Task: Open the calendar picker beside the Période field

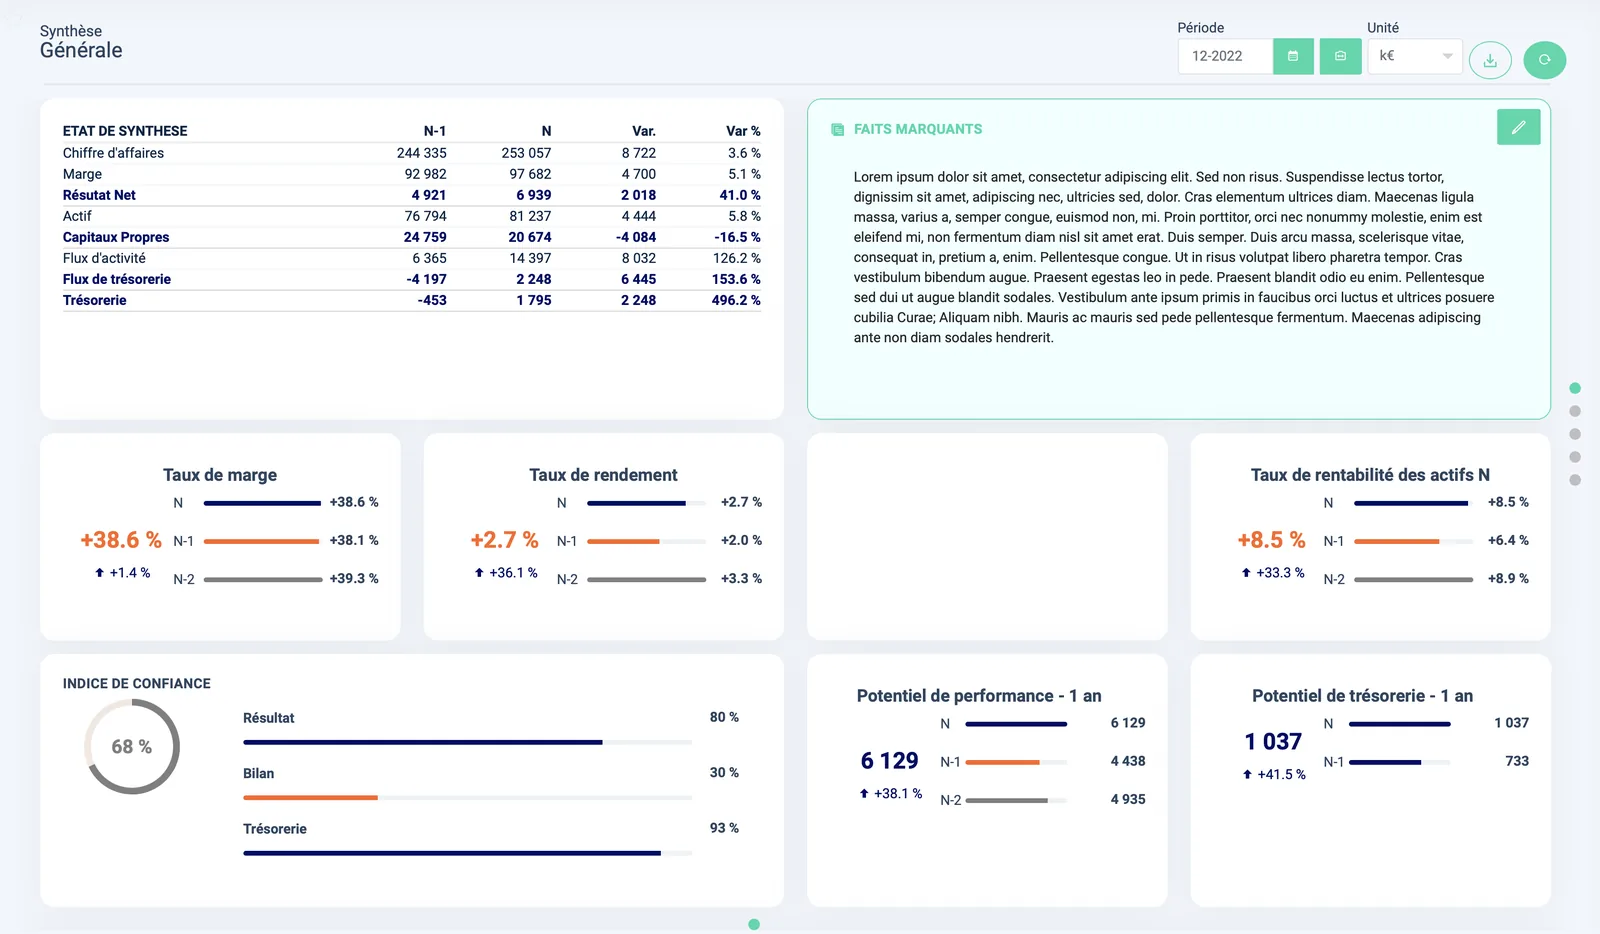Action: coord(1293,56)
